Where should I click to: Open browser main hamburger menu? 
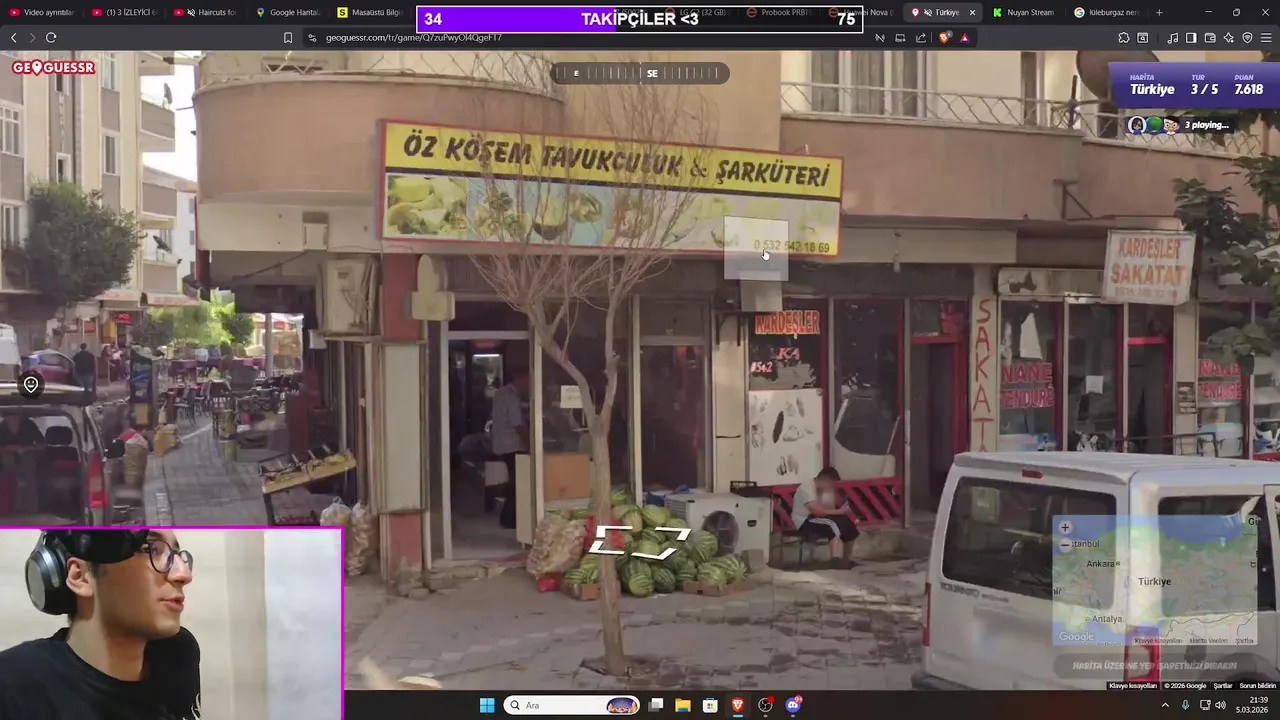point(1266,37)
